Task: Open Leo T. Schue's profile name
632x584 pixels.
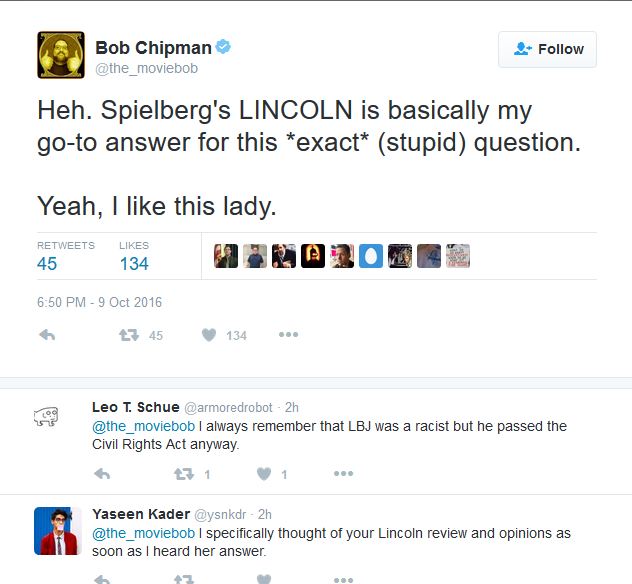Action: (135, 407)
